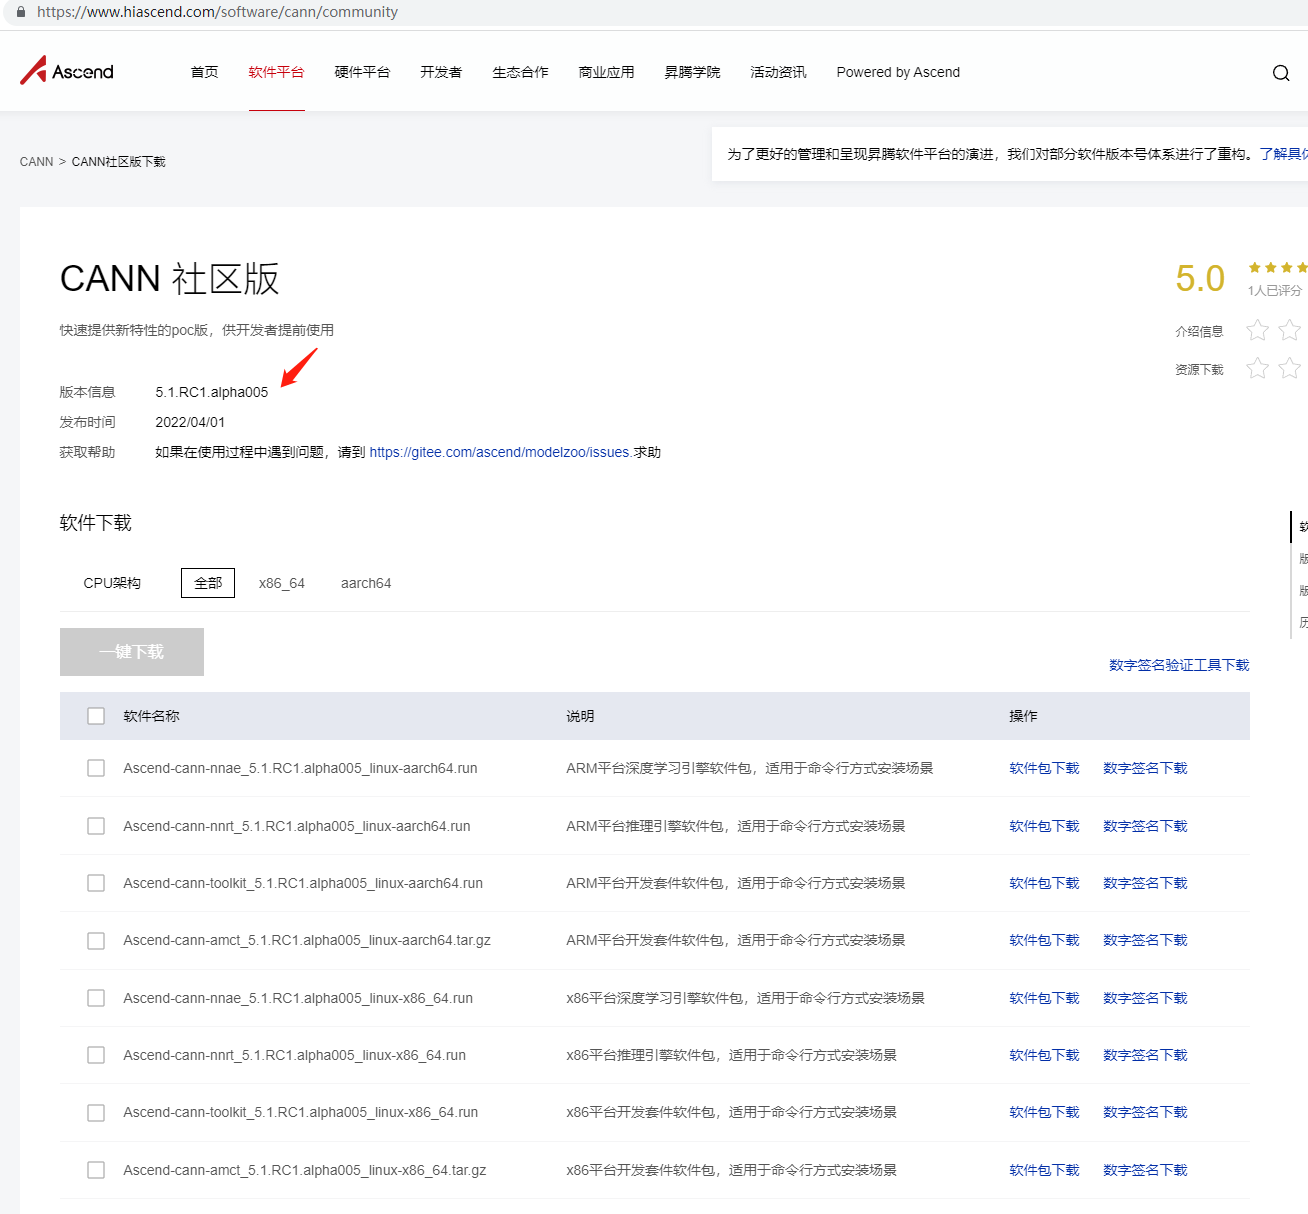Check the box for nnae linux-aarch64.run
1308x1214 pixels.
(96, 768)
